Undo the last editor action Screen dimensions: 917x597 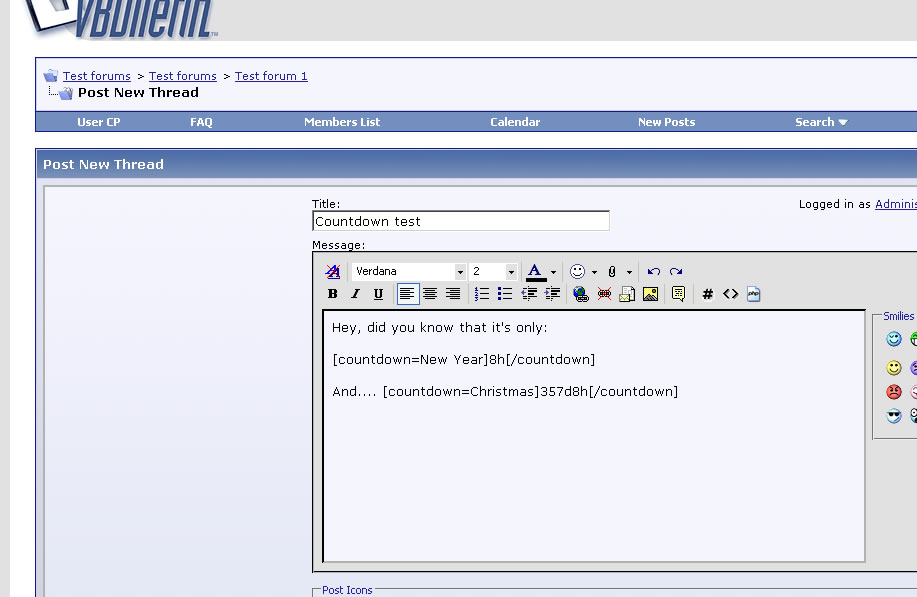tap(653, 272)
